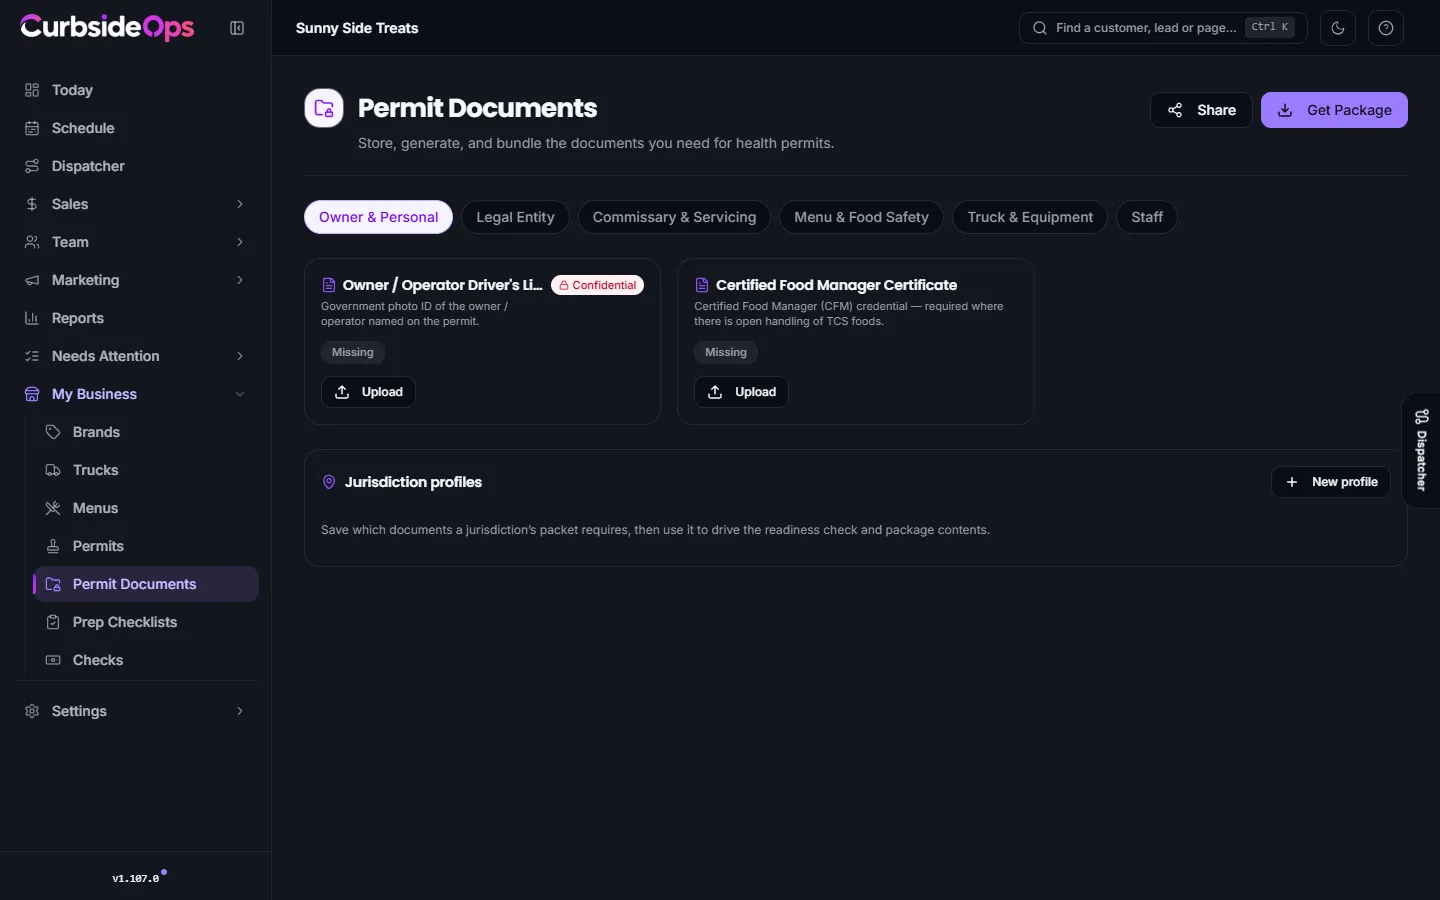
Task: Open Menus utensils icon
Action: tap(53, 508)
